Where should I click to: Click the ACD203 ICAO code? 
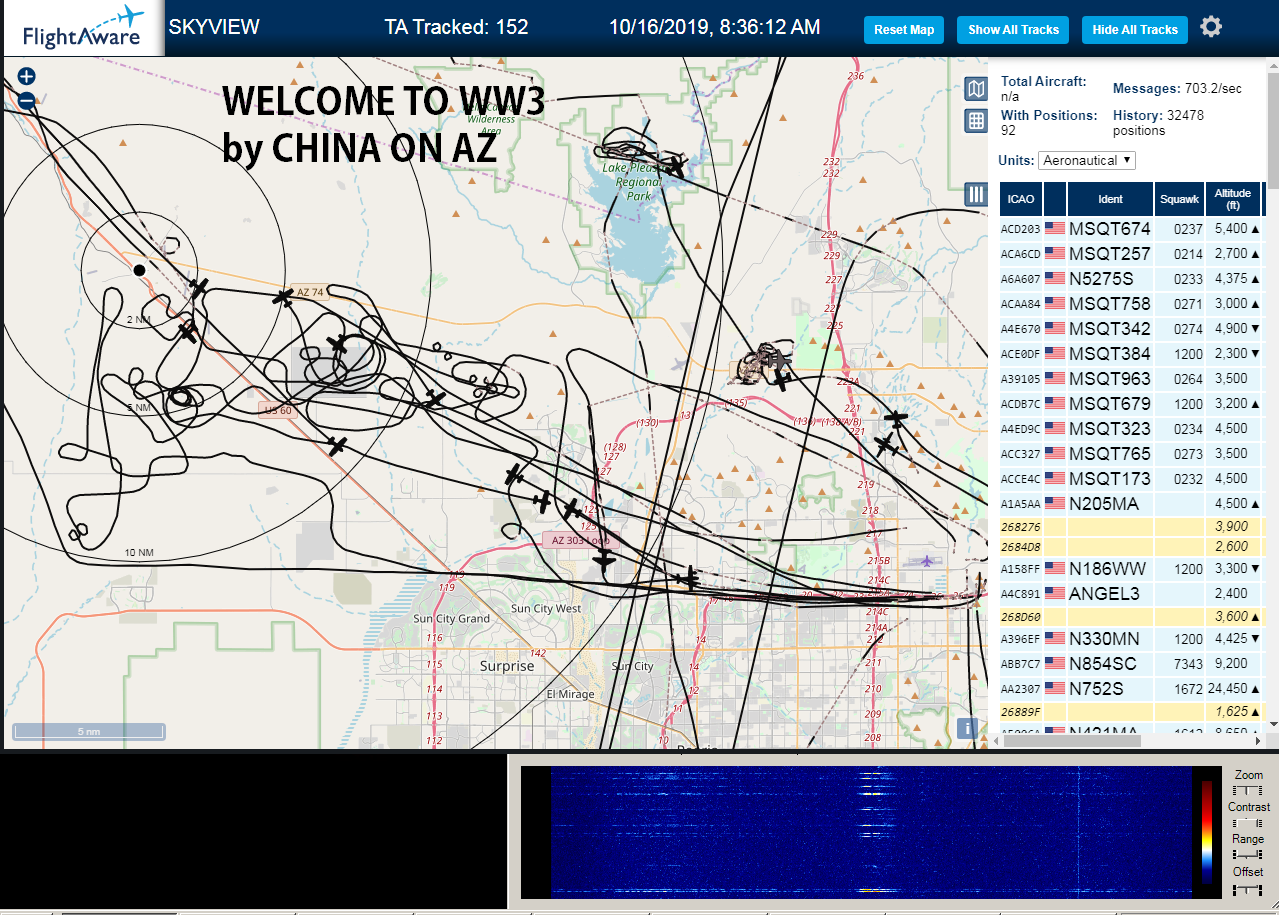[x=1021, y=229]
